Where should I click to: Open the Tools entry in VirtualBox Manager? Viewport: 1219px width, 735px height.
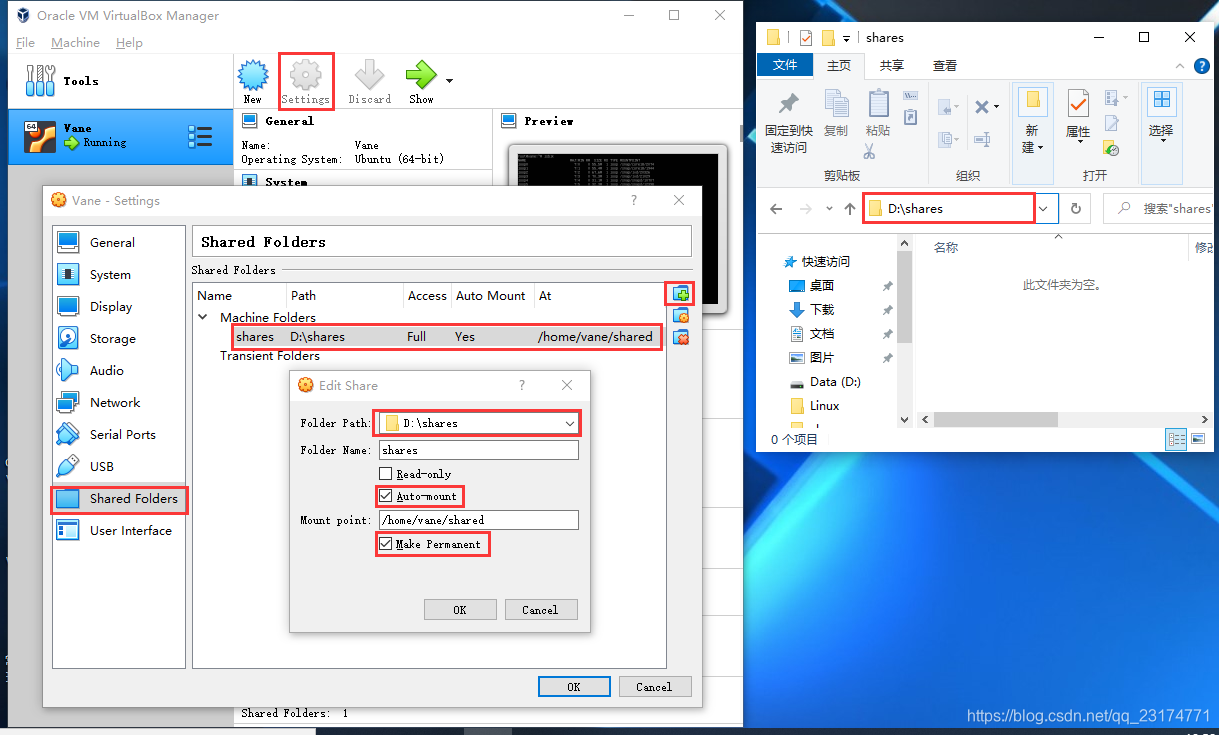click(x=120, y=81)
